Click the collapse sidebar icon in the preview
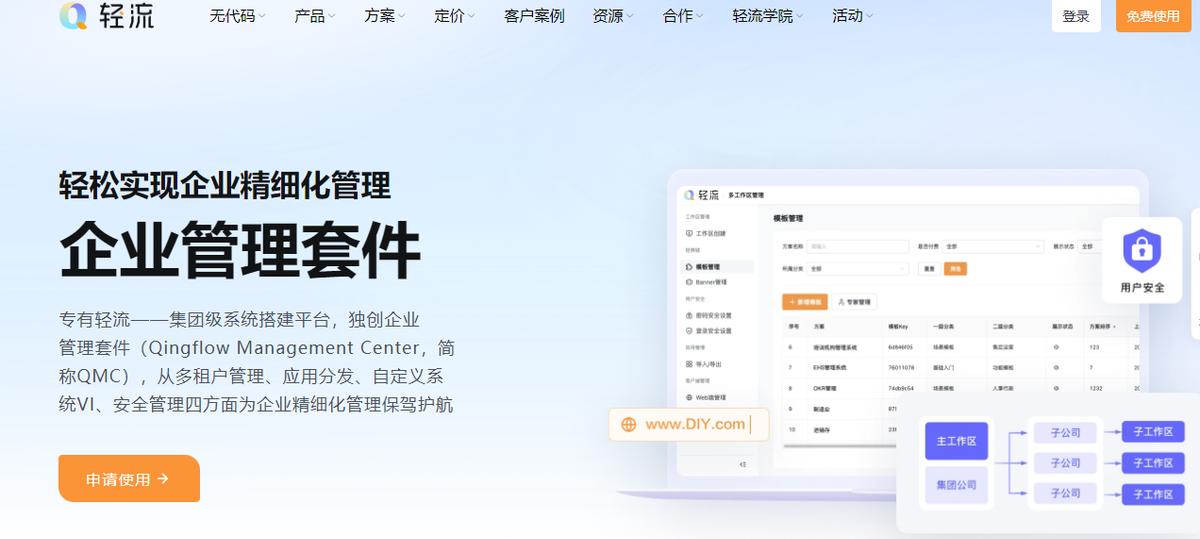1200x539 pixels. click(742, 464)
